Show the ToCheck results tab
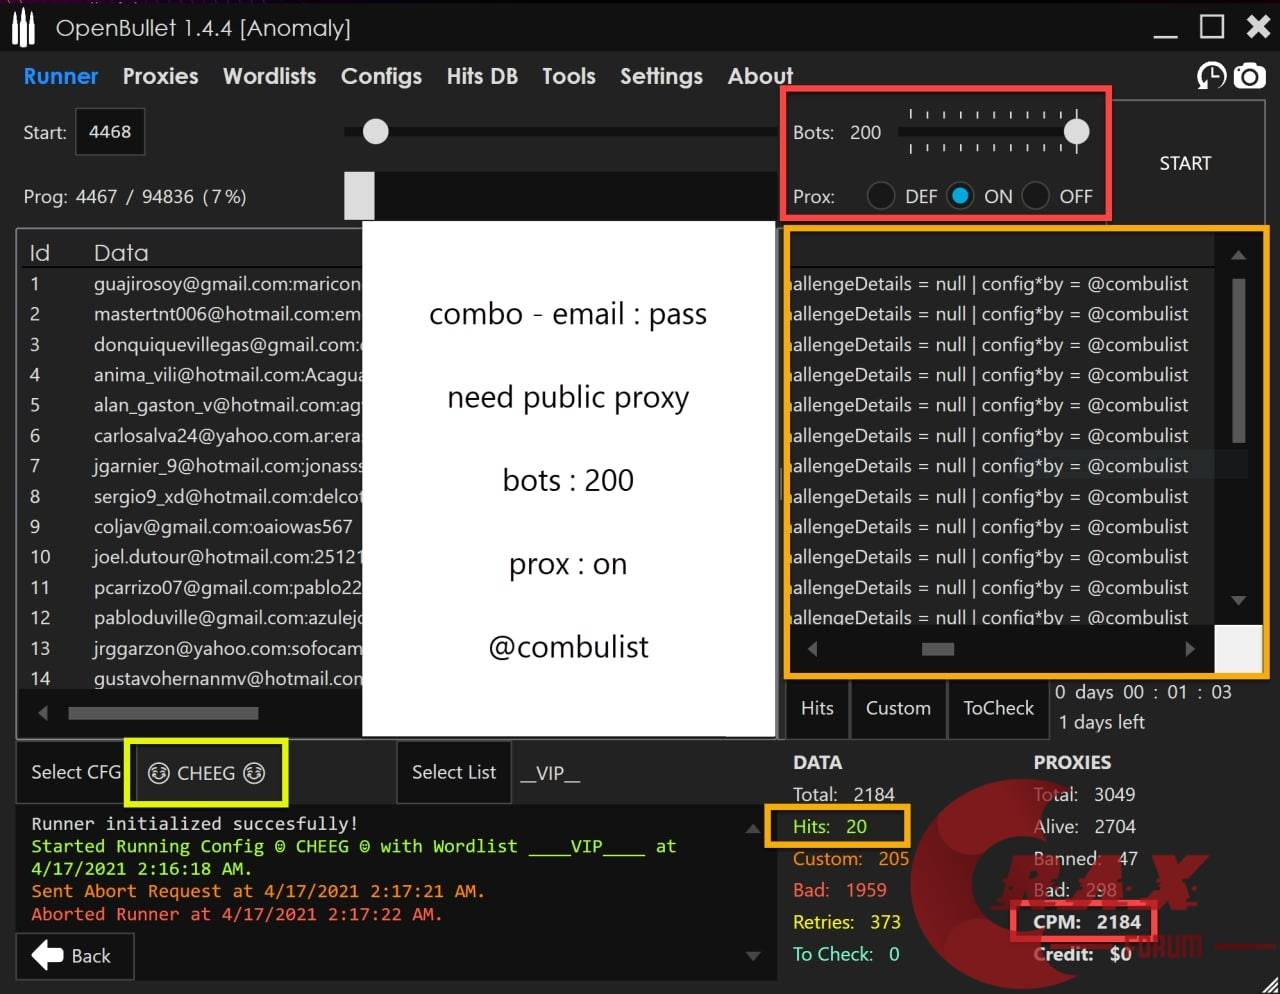 (x=998, y=708)
